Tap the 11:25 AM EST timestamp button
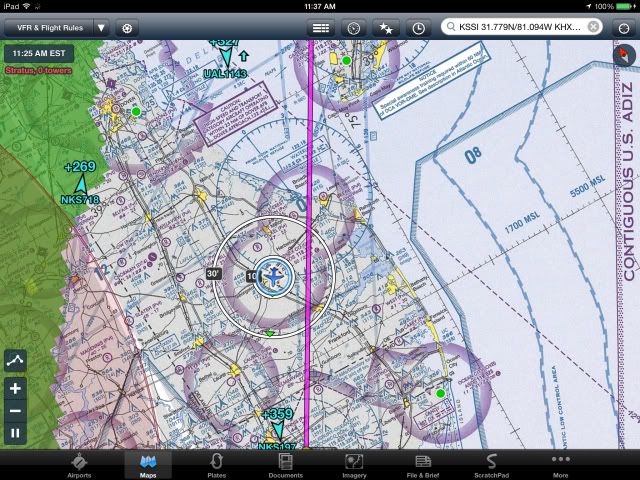 coord(41,53)
